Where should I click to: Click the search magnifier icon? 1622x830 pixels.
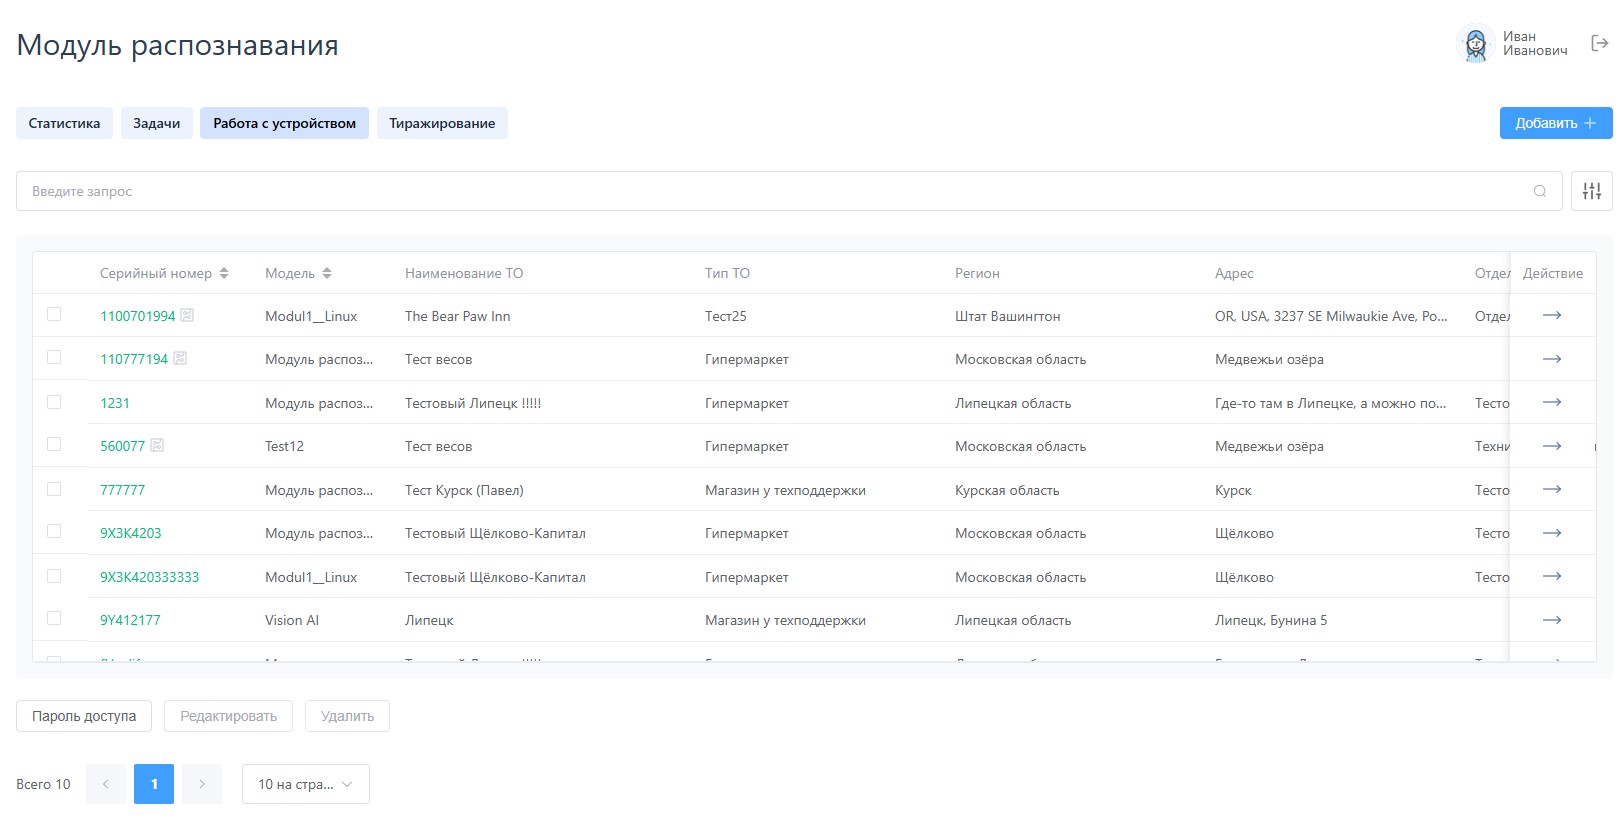(x=1539, y=191)
